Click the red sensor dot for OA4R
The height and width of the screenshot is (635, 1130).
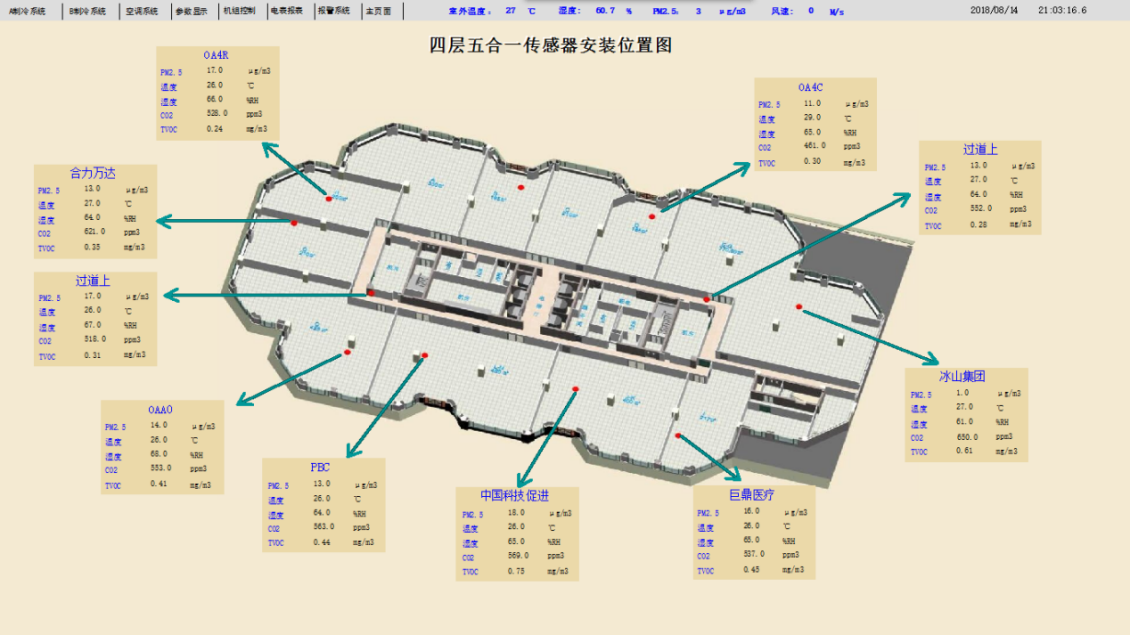(x=328, y=198)
